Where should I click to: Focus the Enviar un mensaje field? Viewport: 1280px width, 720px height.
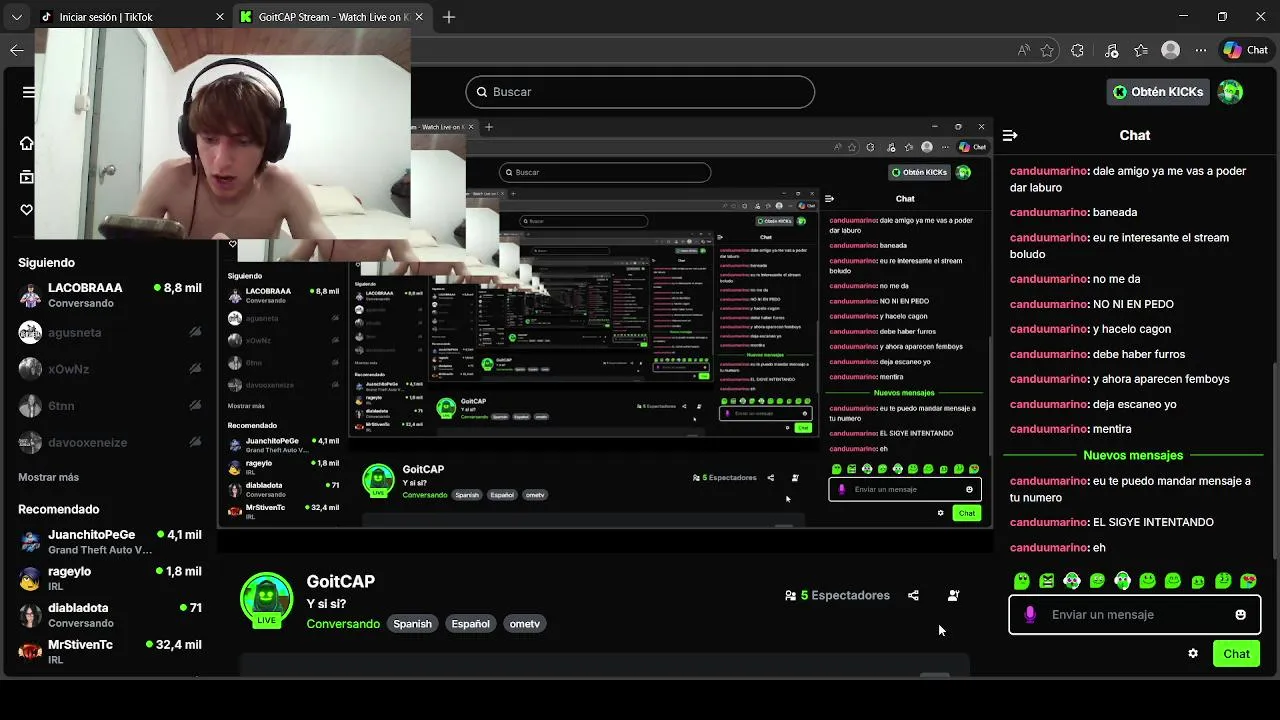(1134, 615)
